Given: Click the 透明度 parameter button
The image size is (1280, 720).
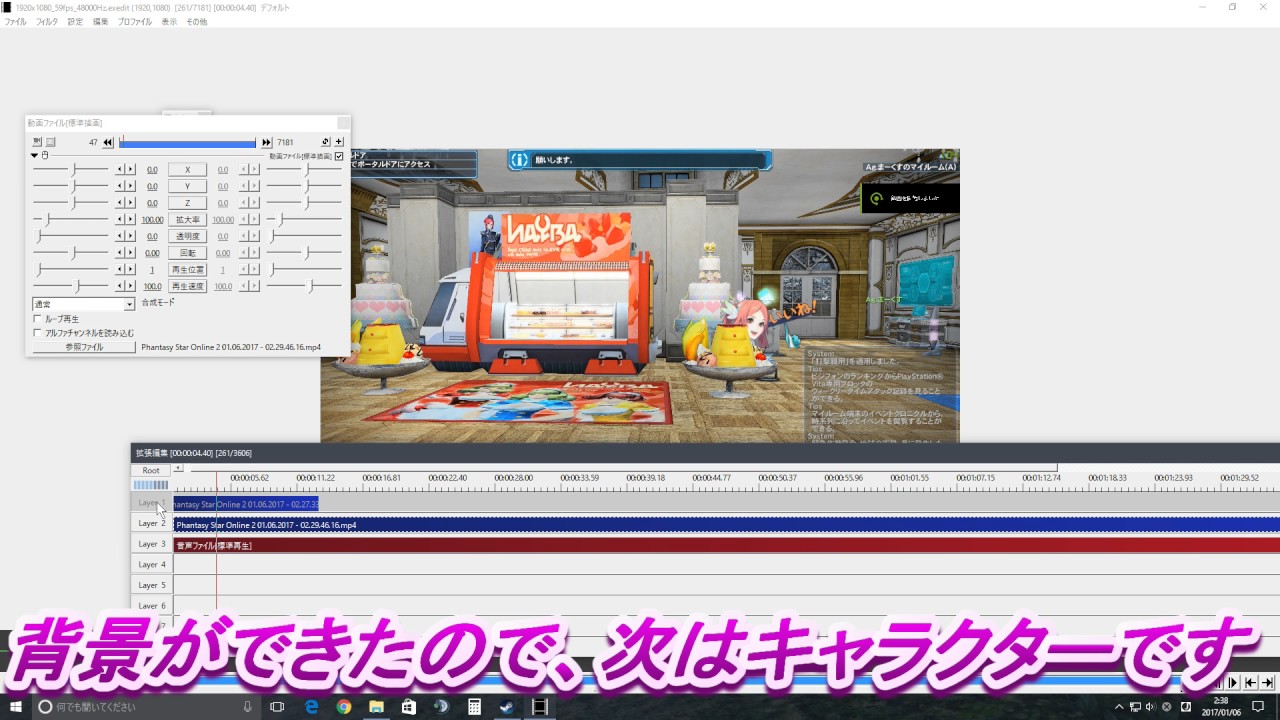Looking at the screenshot, I should (x=187, y=236).
